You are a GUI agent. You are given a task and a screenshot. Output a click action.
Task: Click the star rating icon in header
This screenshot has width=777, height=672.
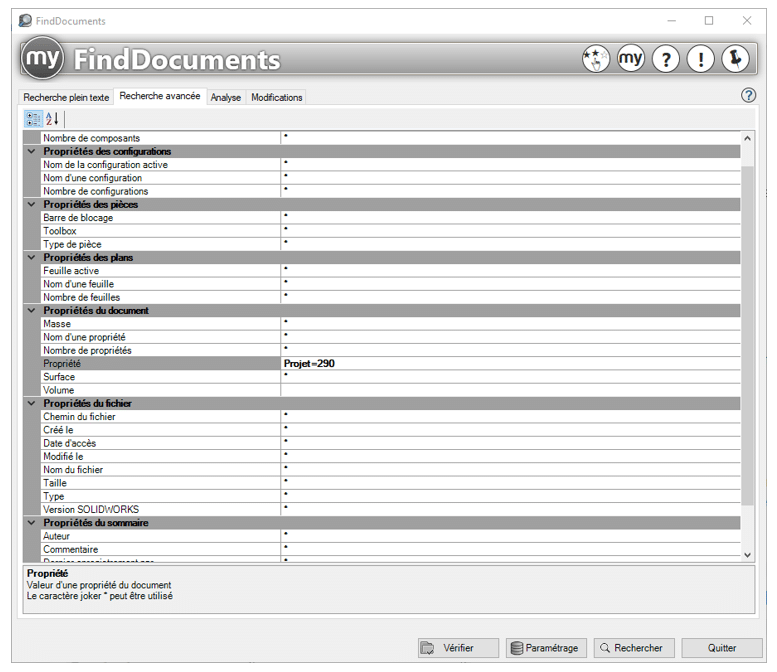[x=595, y=59]
